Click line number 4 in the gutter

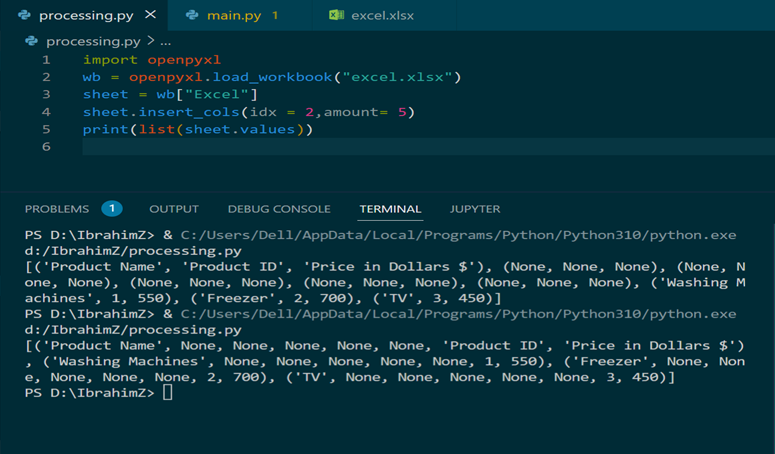[x=46, y=112]
